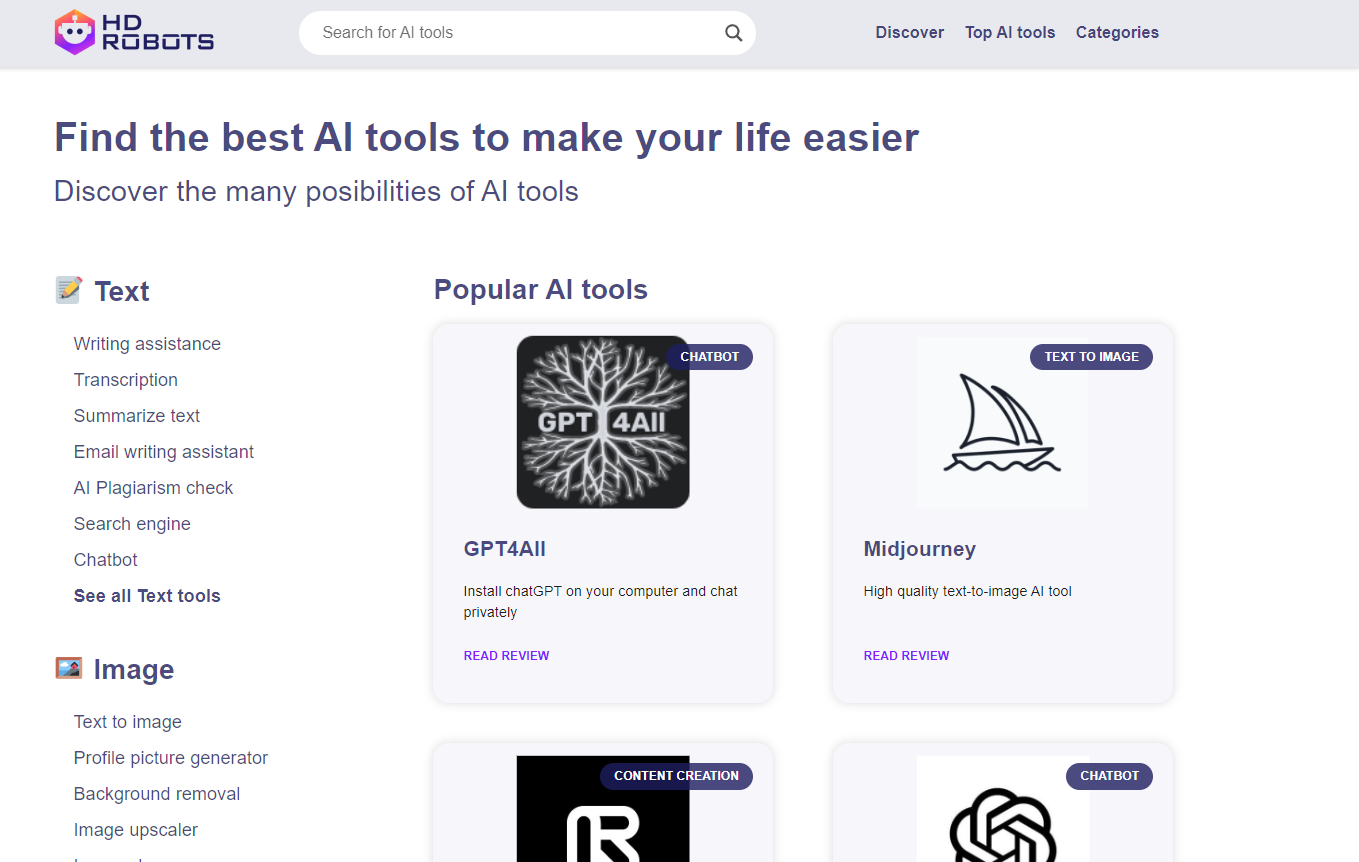
Task: Click the black R logo thumbnail
Action: (x=602, y=815)
